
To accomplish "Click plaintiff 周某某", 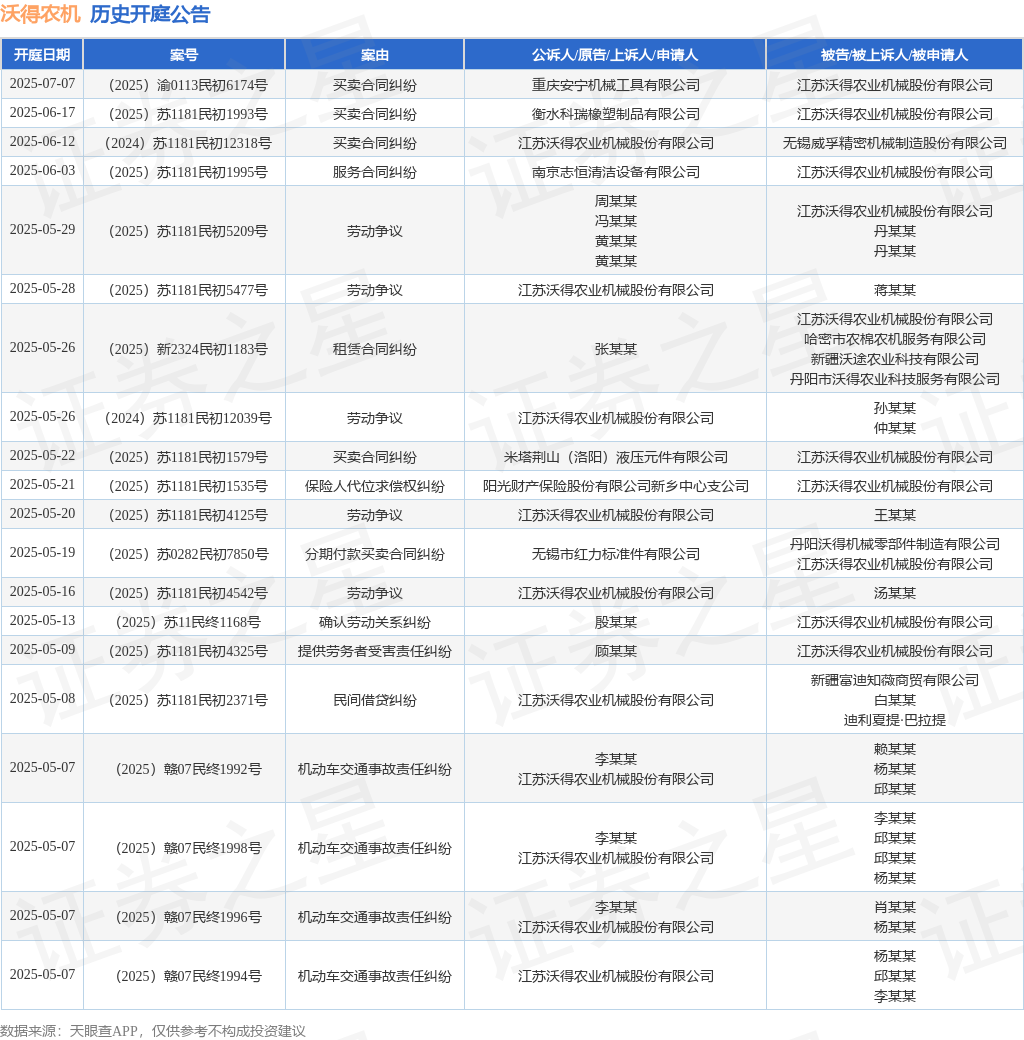I will point(615,201).
